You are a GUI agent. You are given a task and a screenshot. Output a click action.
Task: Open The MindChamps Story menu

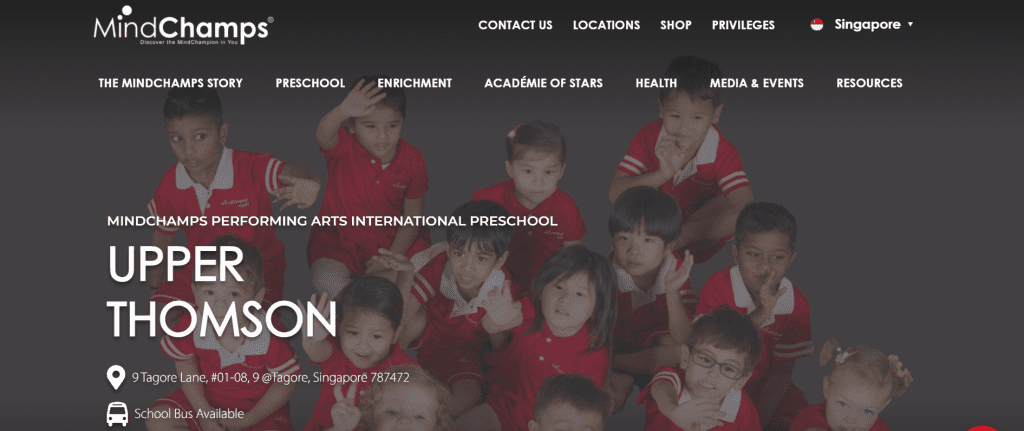click(x=170, y=83)
